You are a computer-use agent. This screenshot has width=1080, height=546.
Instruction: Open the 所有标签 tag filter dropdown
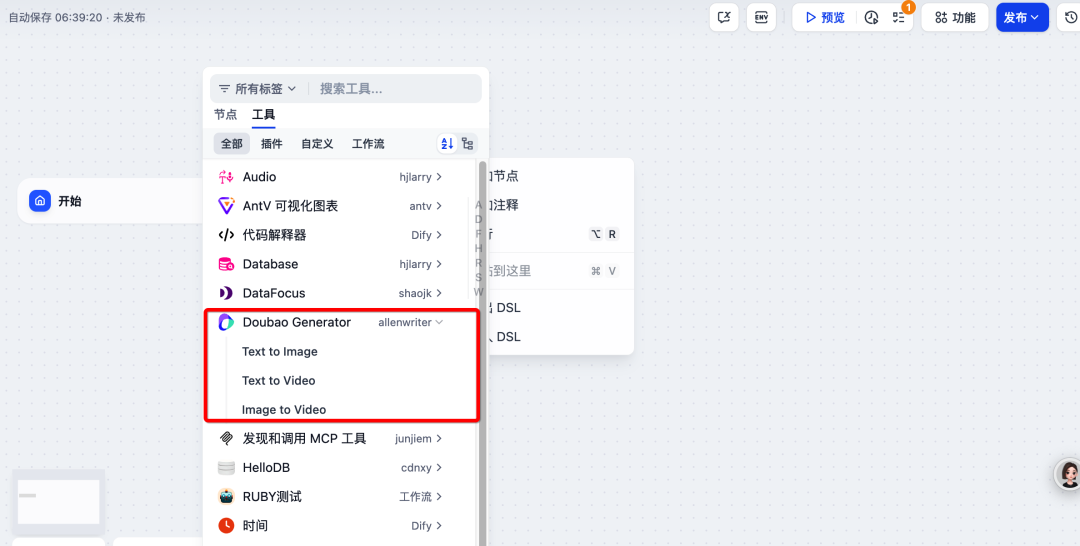pyautogui.click(x=257, y=89)
